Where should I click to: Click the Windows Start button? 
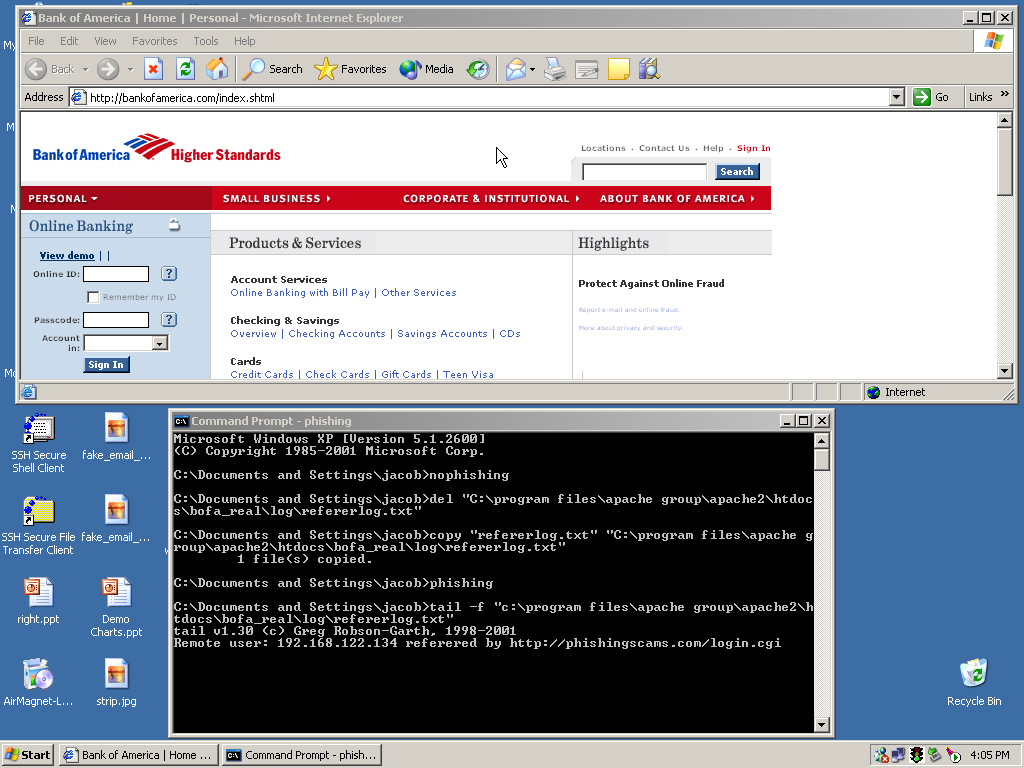pyautogui.click(x=28, y=755)
